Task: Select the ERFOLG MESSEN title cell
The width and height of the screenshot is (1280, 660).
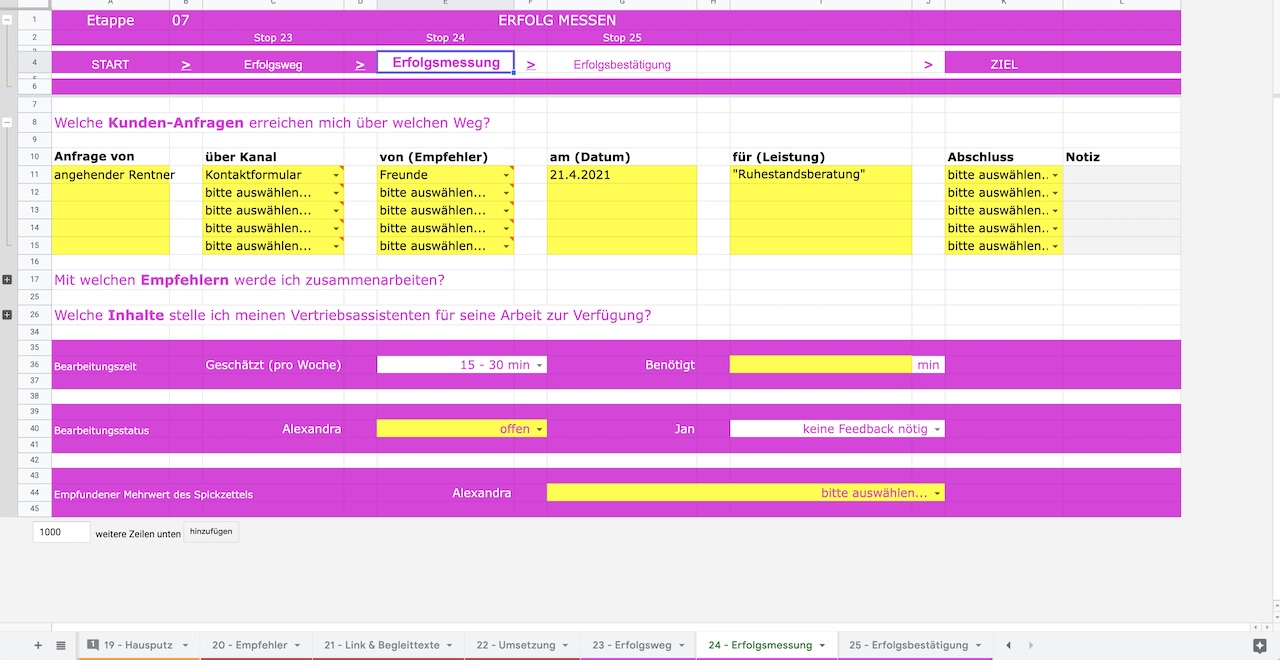Action: click(x=557, y=20)
